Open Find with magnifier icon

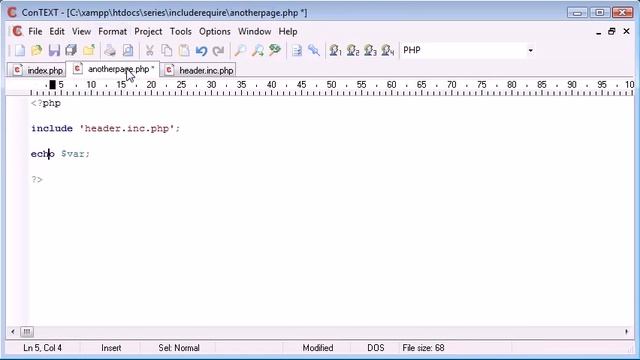point(240,50)
